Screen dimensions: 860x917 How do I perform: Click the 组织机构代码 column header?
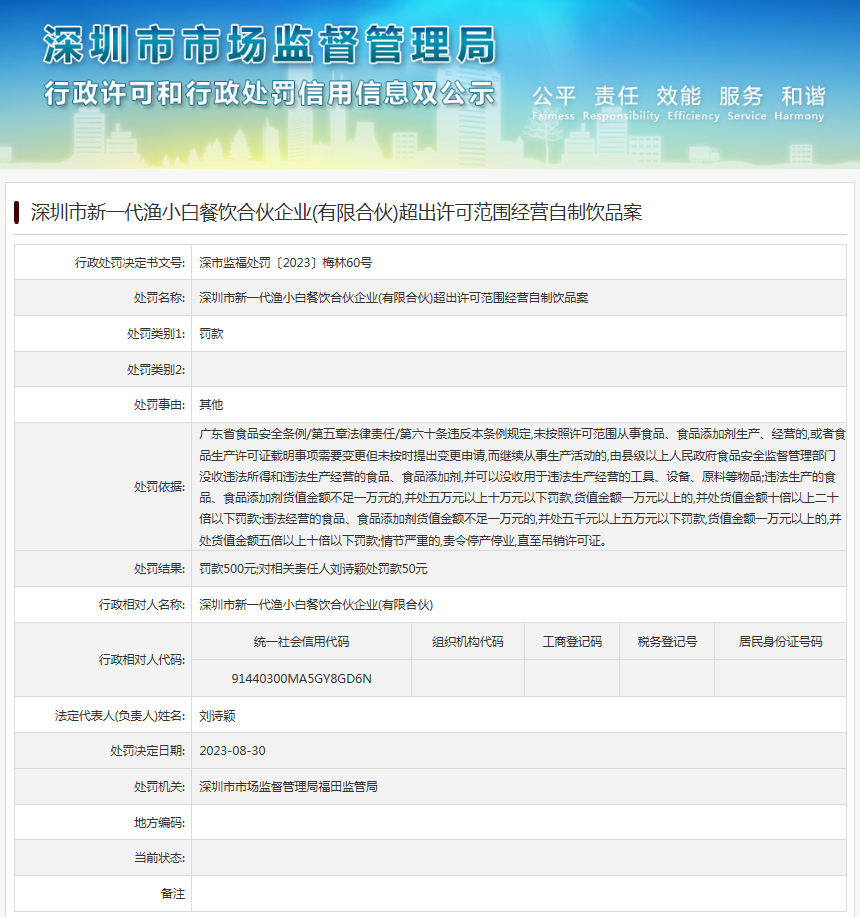tap(468, 642)
